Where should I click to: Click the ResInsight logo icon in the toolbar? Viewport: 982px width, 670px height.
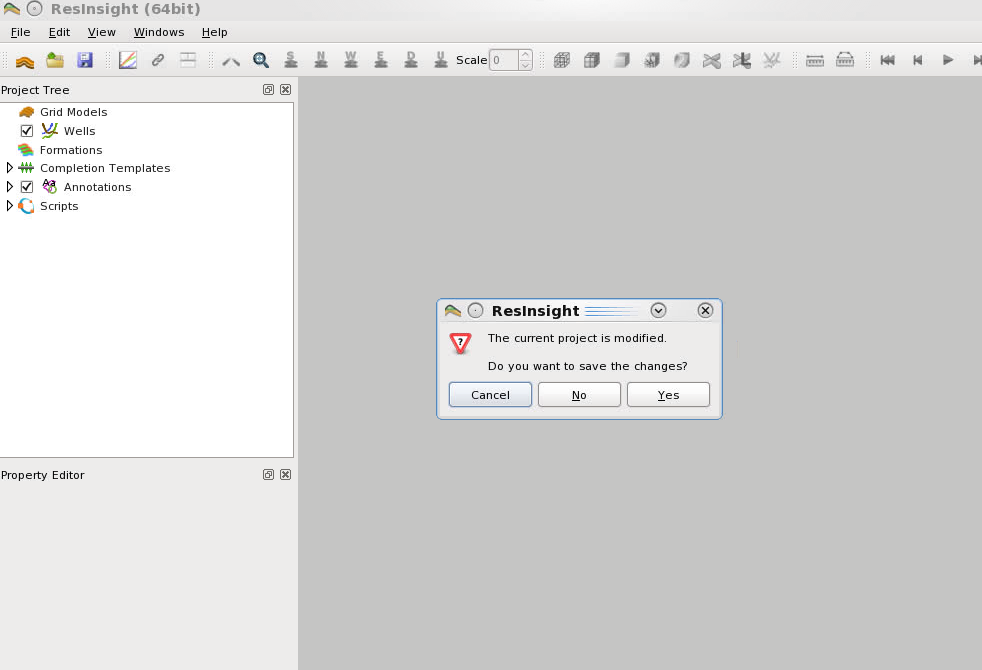pos(25,60)
